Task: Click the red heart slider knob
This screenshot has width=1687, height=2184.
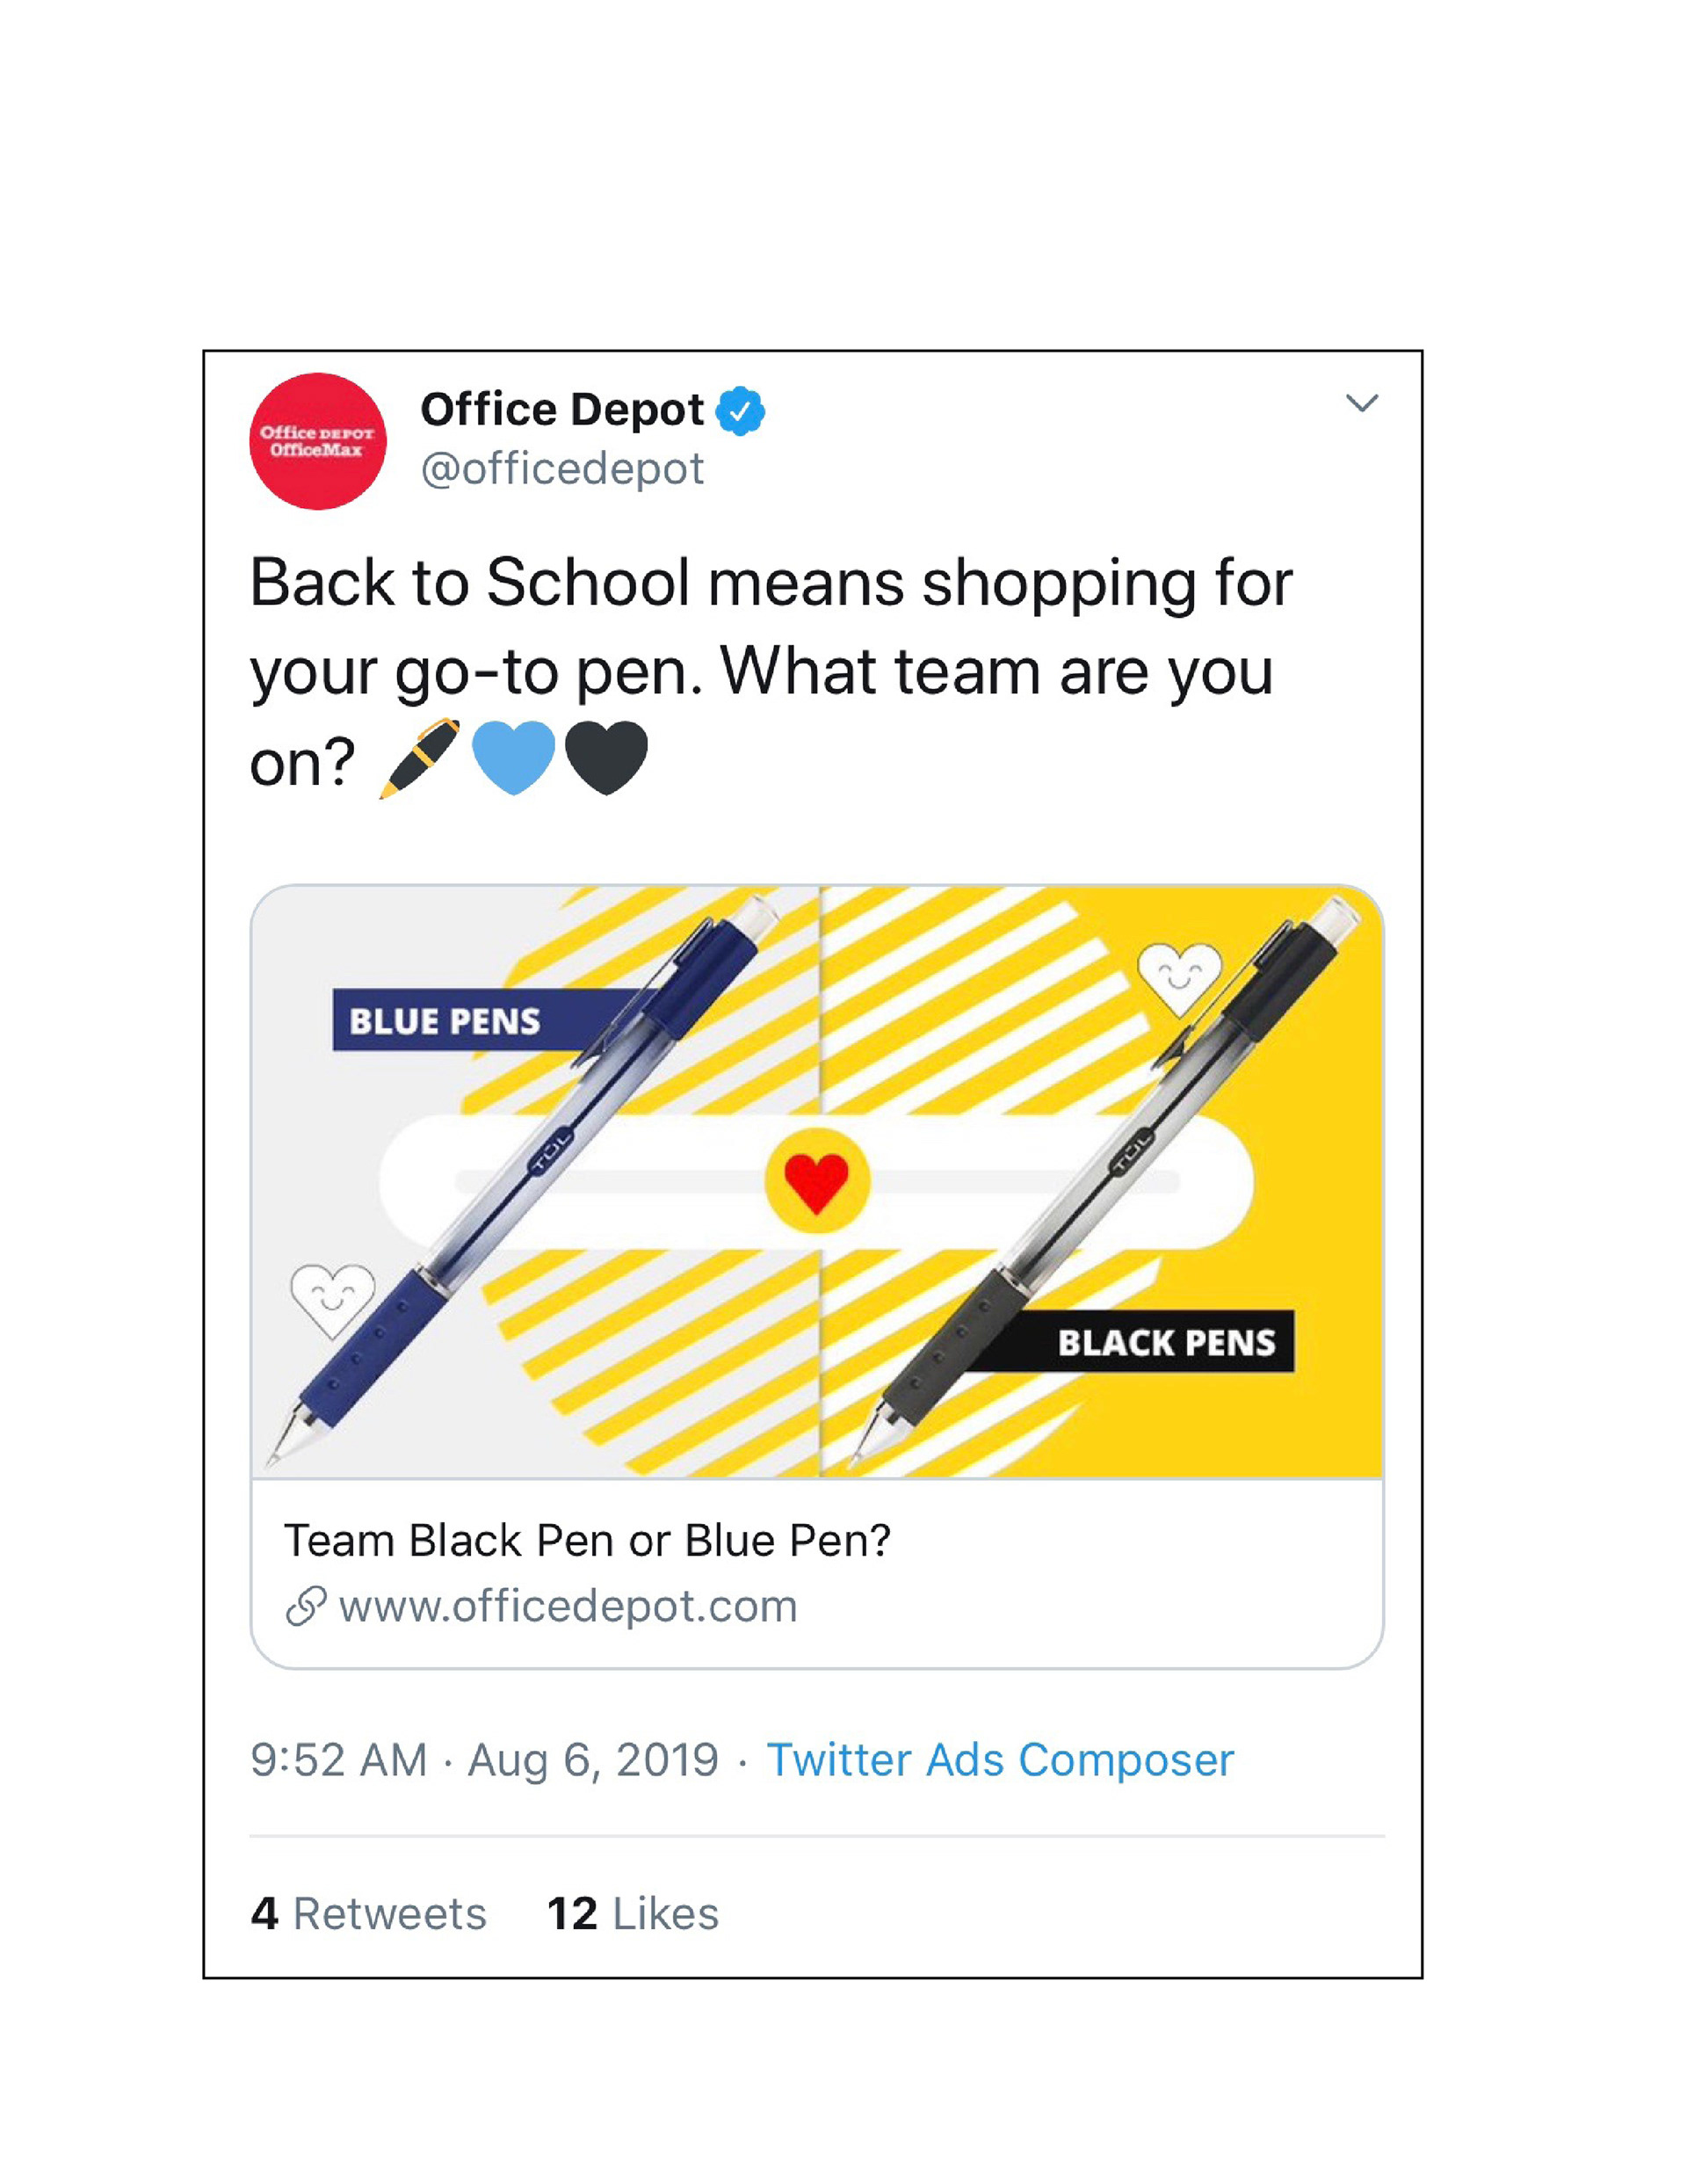Action: [817, 1181]
